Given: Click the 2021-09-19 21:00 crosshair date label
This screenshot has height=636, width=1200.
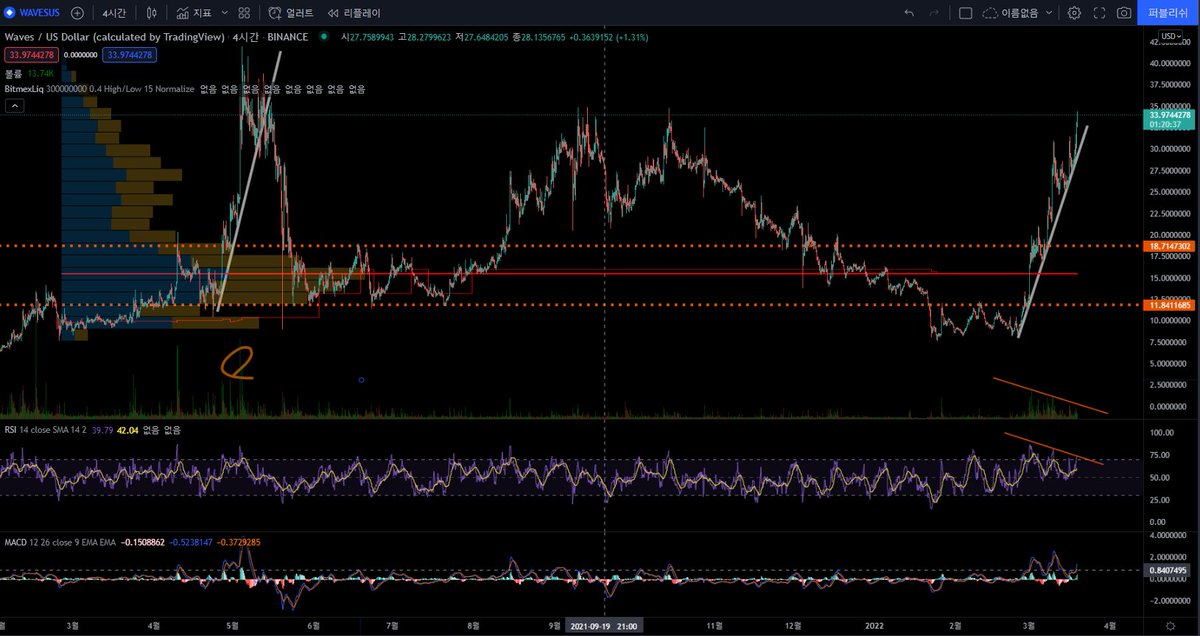Looking at the screenshot, I should (x=604, y=627).
